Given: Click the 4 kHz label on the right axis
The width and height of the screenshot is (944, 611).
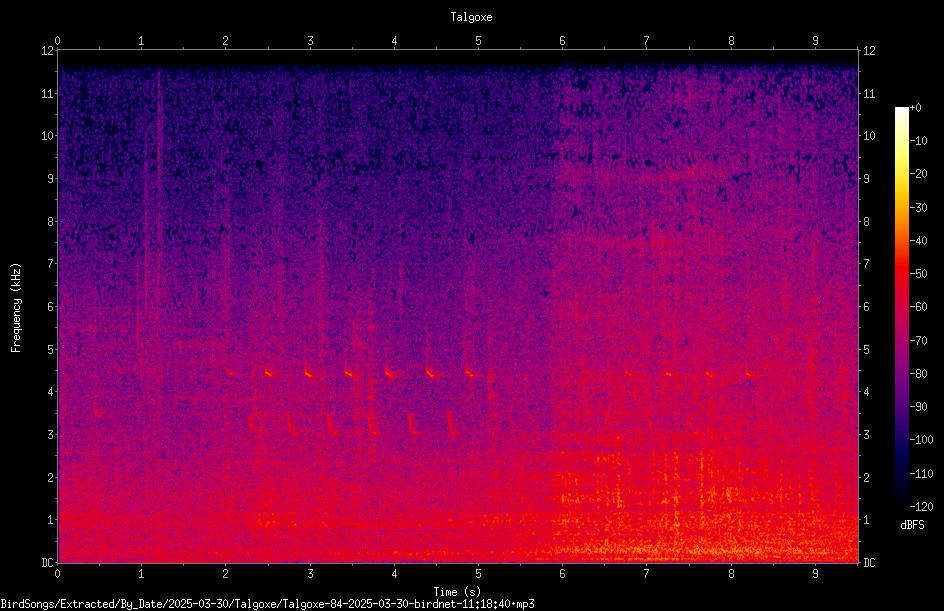Looking at the screenshot, I should click(x=866, y=392).
